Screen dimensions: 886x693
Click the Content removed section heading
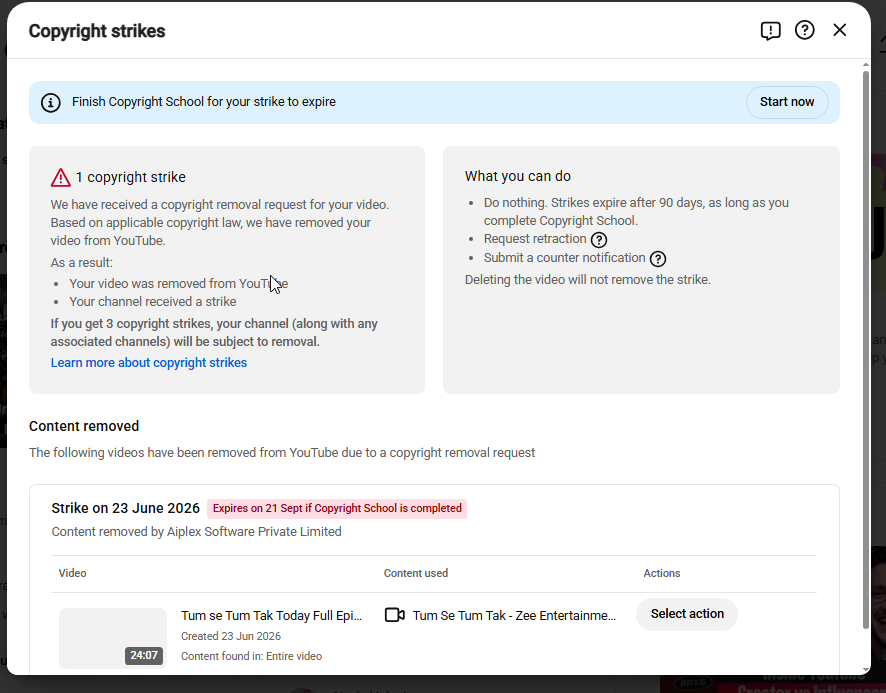pyautogui.click(x=84, y=426)
